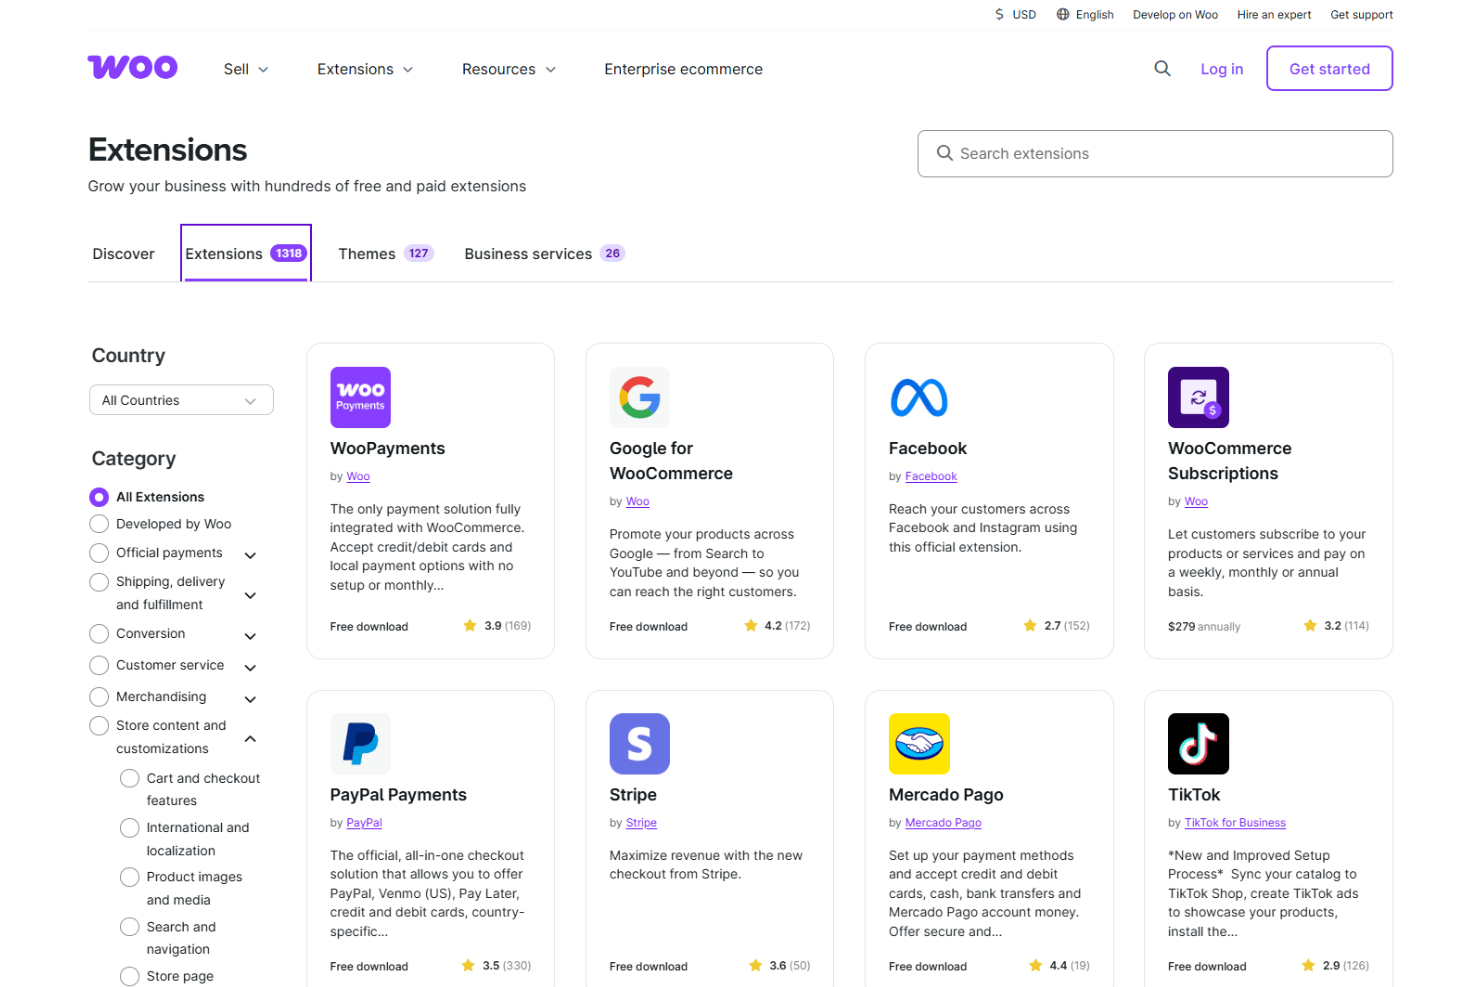Image resolution: width=1480 pixels, height=987 pixels.
Task: Focus the Search extensions field
Action: coord(1155,154)
